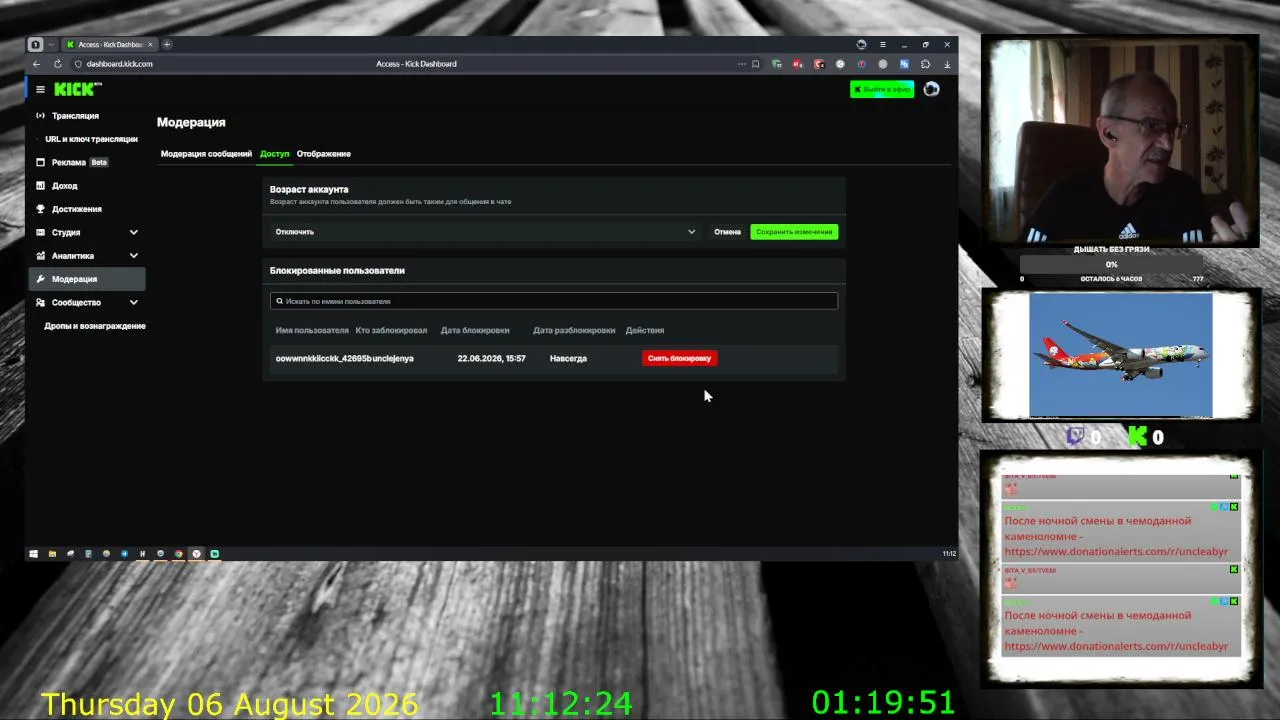Open a new browser tab
The image size is (1280, 720).
[x=167, y=44]
